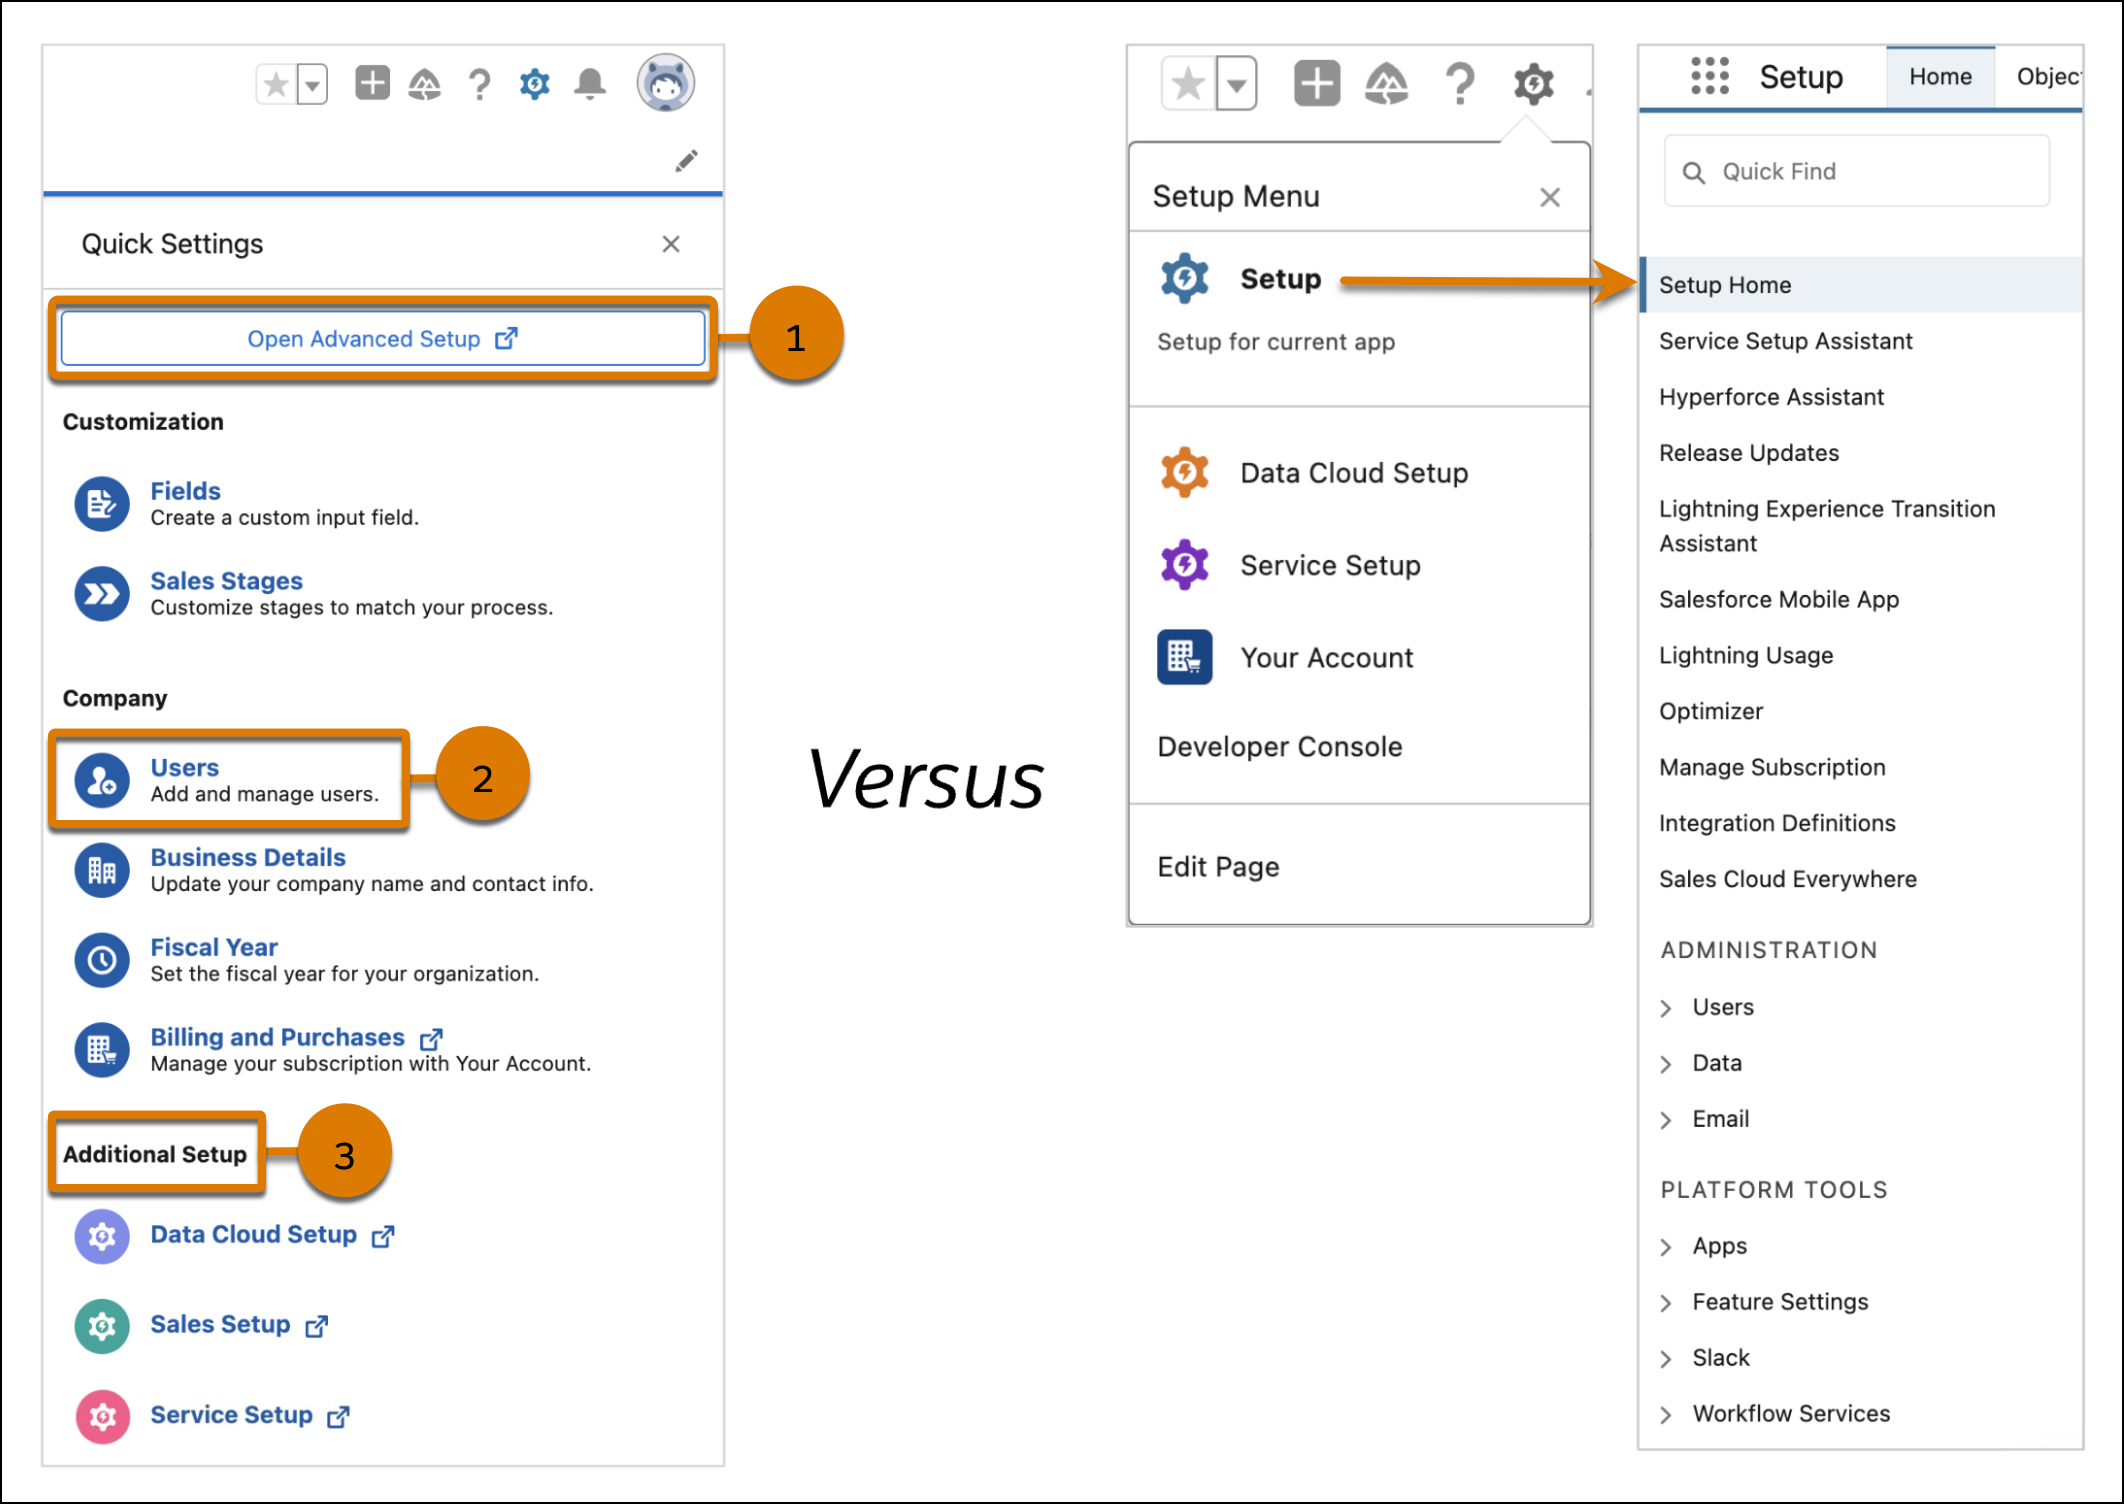Click Global Actions plus above Setup Menu

1316,83
